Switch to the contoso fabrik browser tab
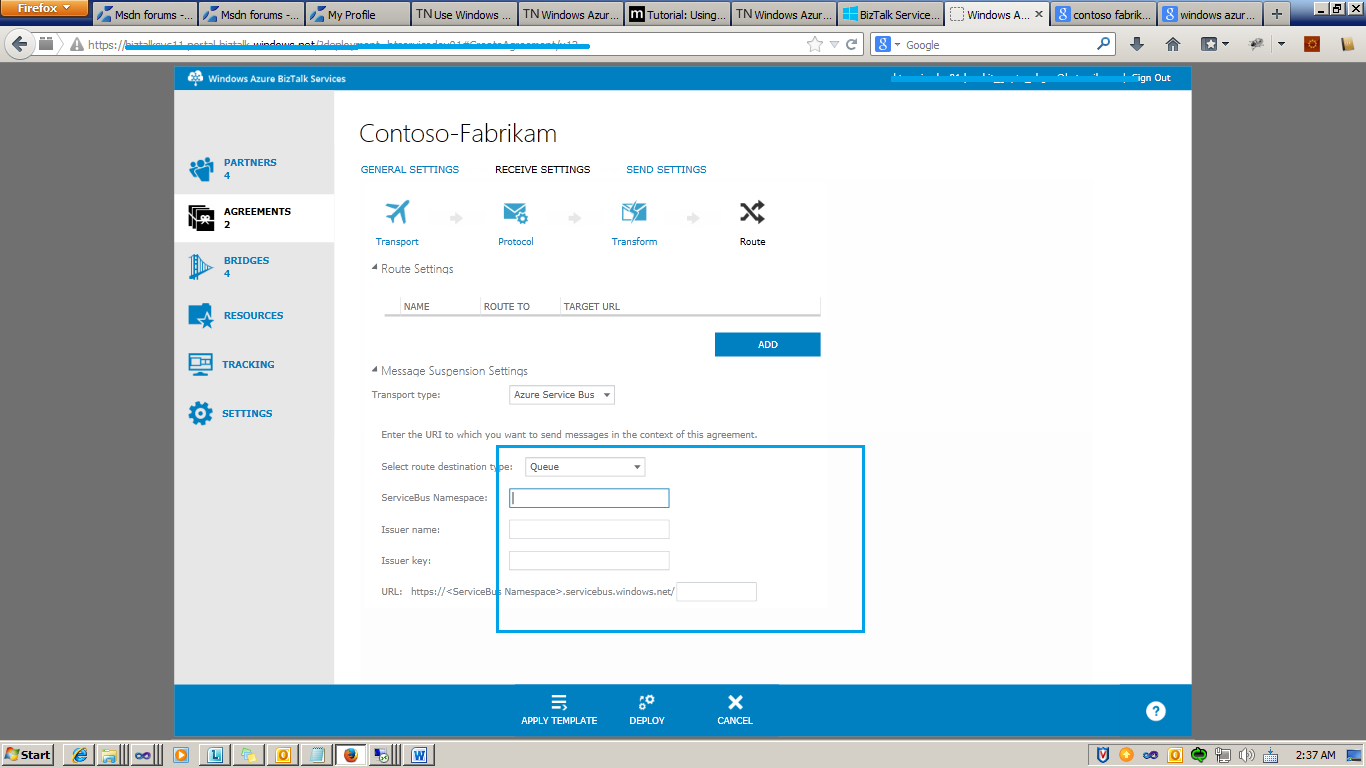The height and width of the screenshot is (768, 1366). click(x=1104, y=15)
